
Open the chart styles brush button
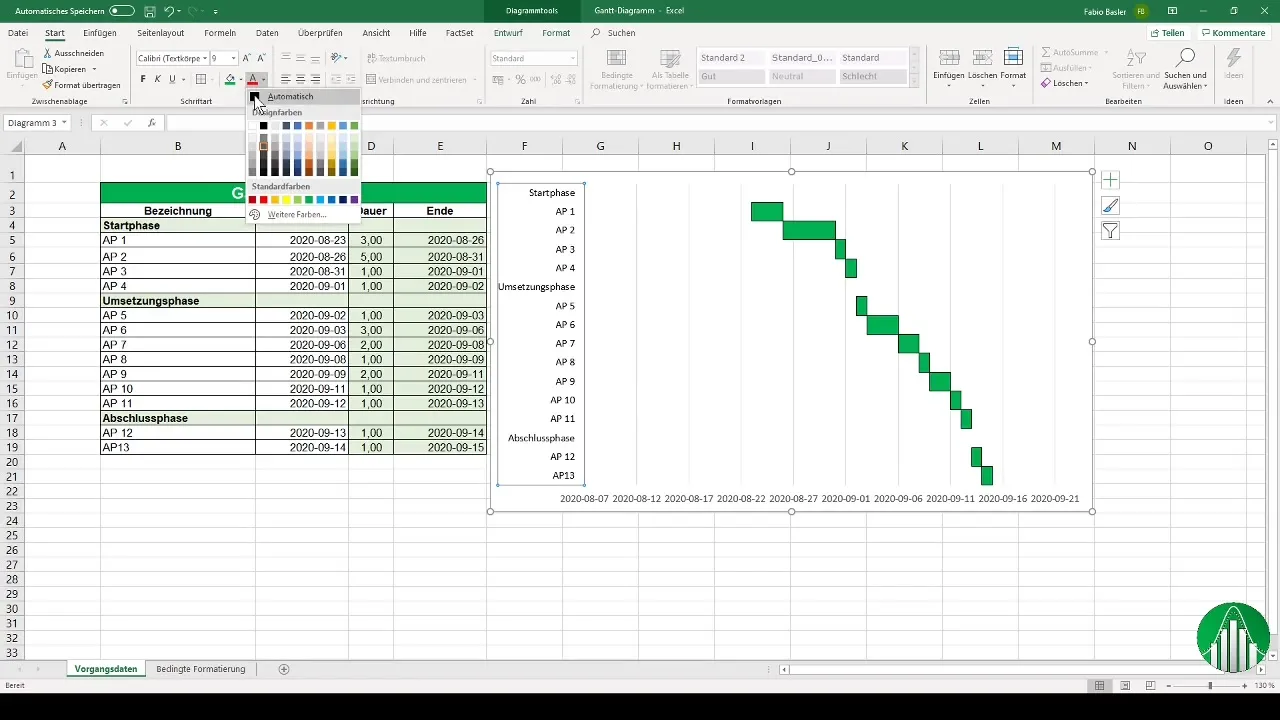(x=1110, y=206)
